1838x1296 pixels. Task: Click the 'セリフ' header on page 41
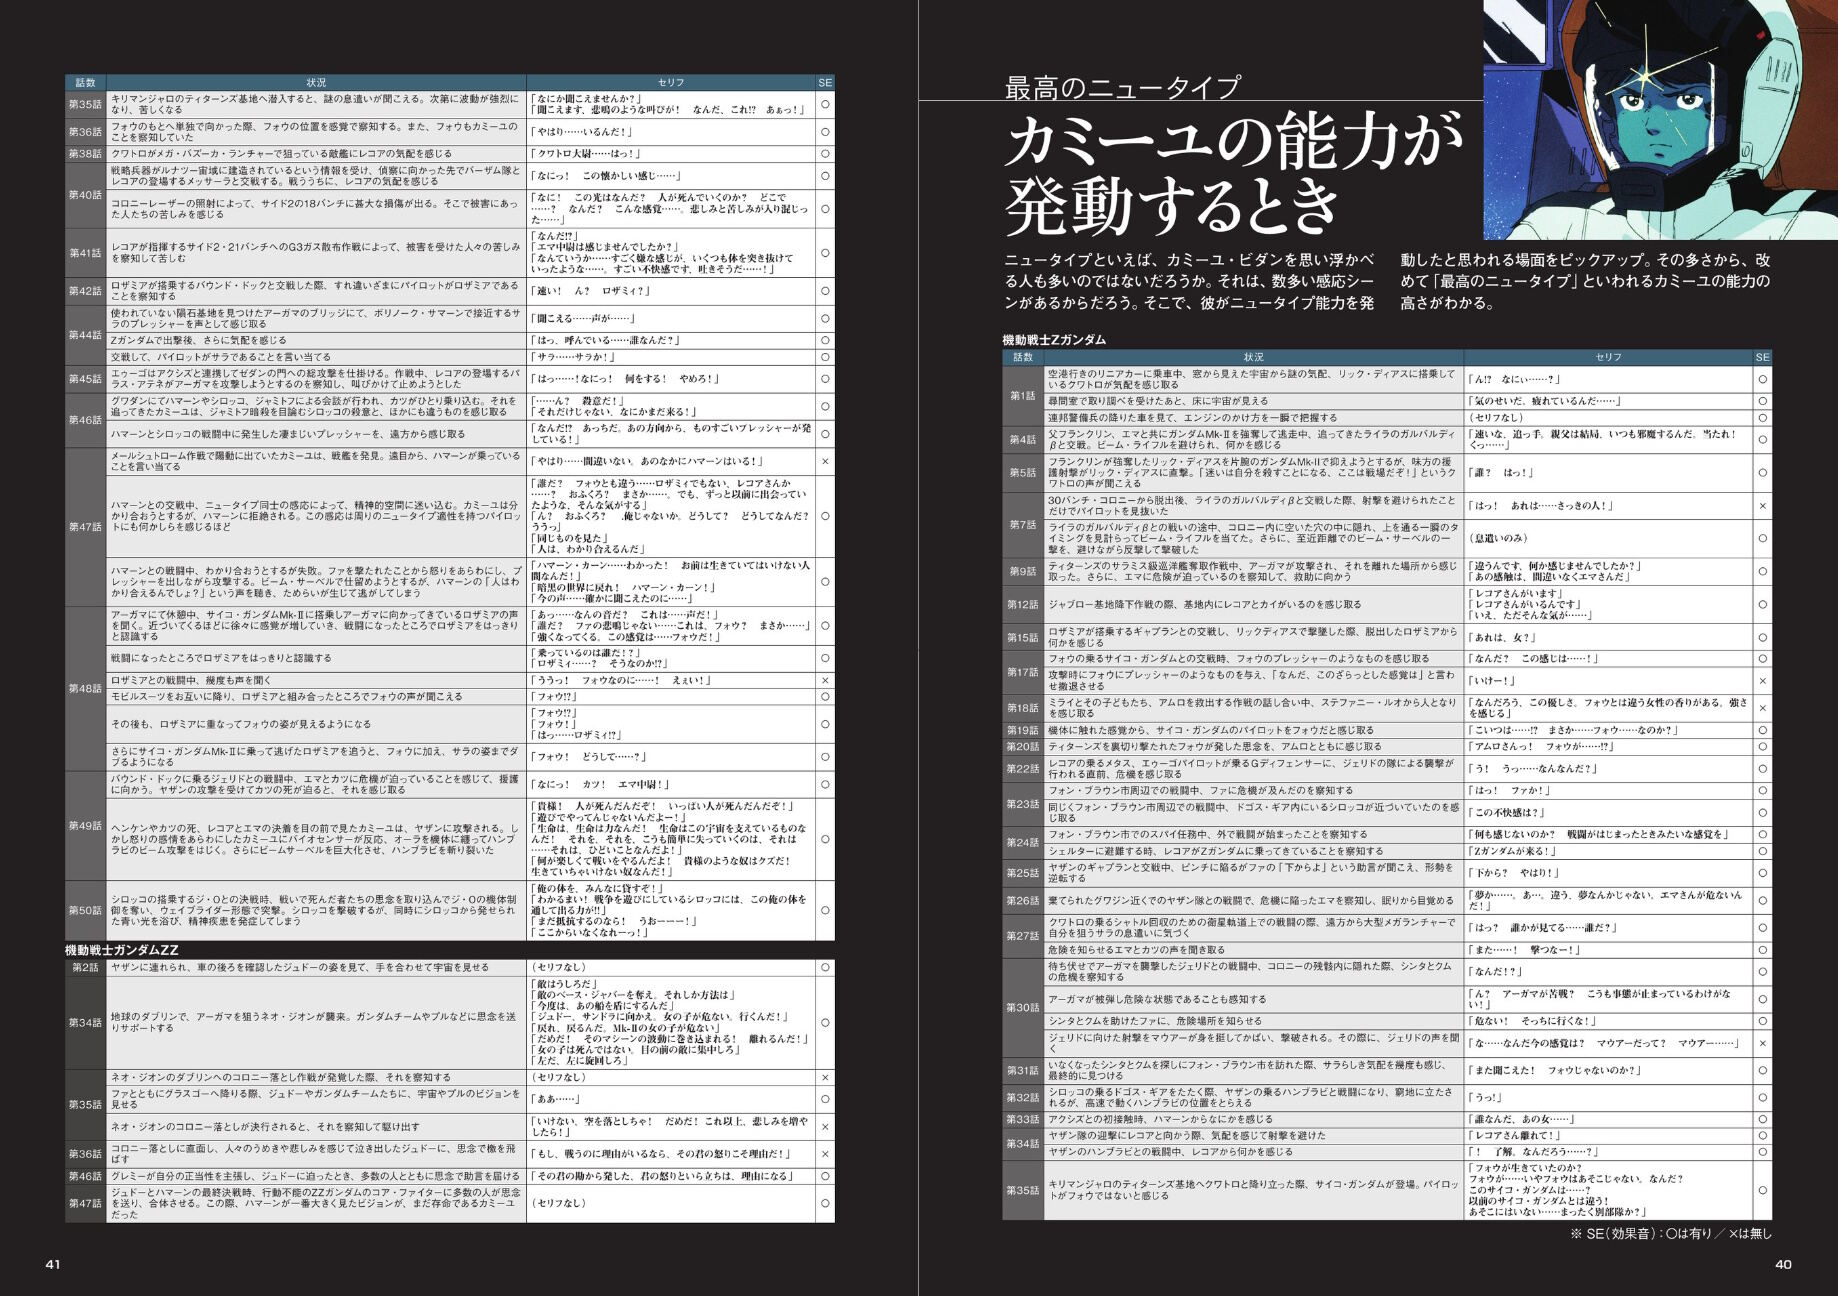pyautogui.click(x=671, y=82)
